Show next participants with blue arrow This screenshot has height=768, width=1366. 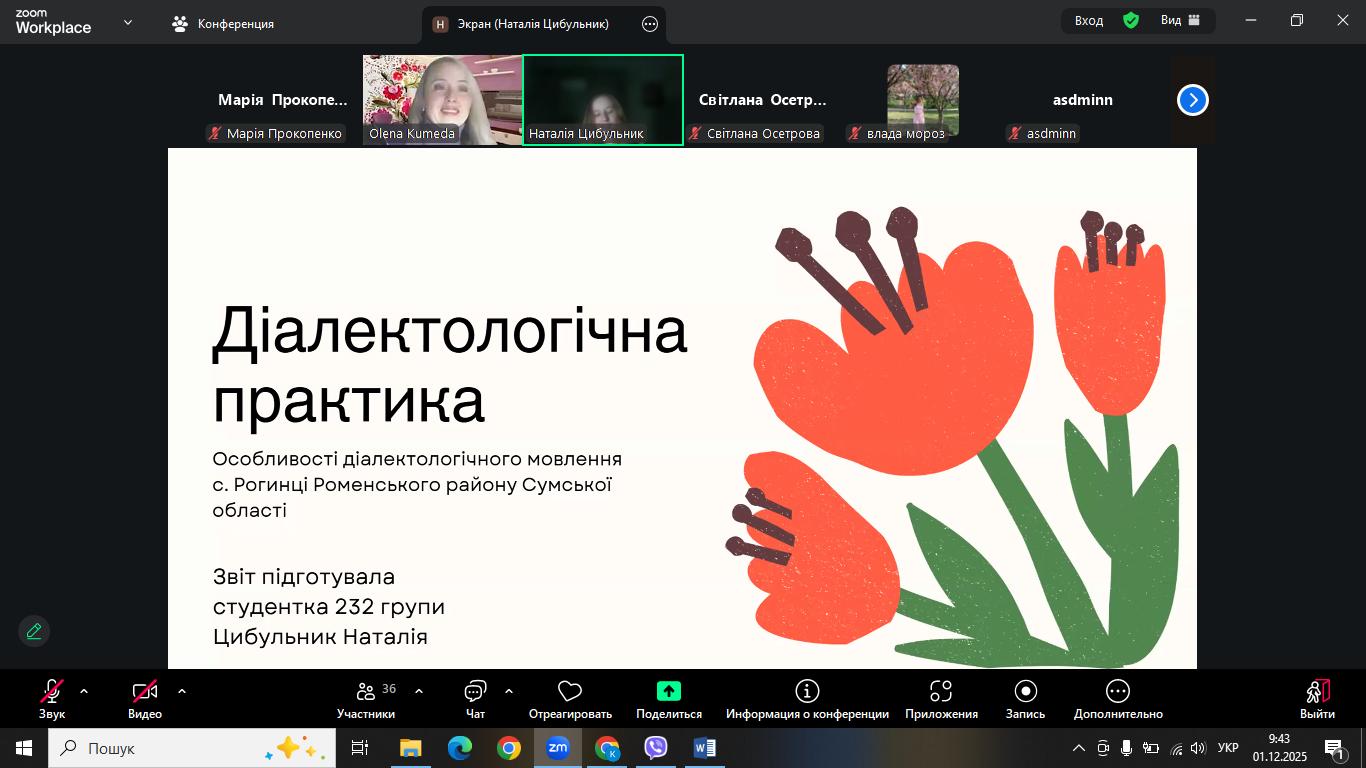click(1192, 100)
